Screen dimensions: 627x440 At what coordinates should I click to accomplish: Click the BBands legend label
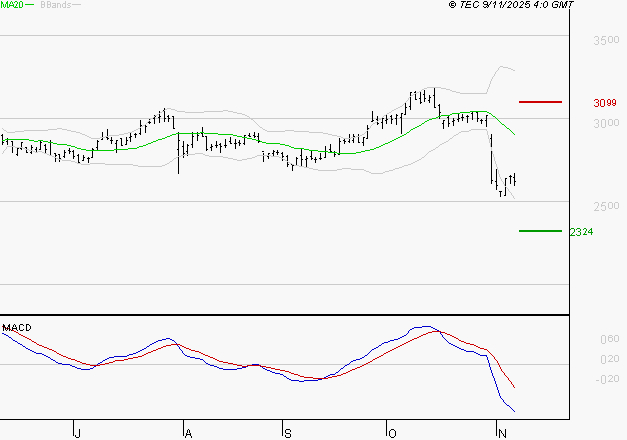pyautogui.click(x=56, y=5)
